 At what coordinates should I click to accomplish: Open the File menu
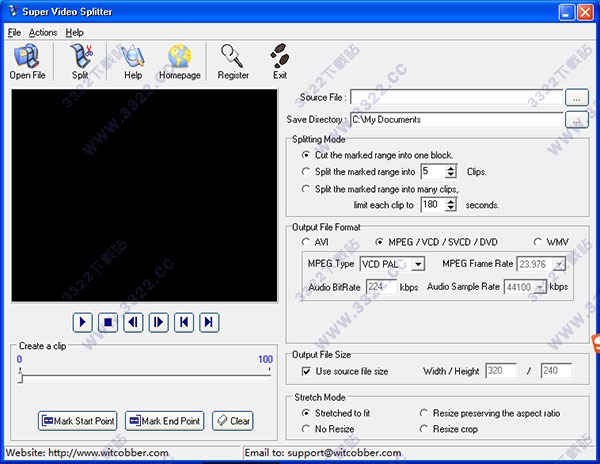(x=14, y=32)
